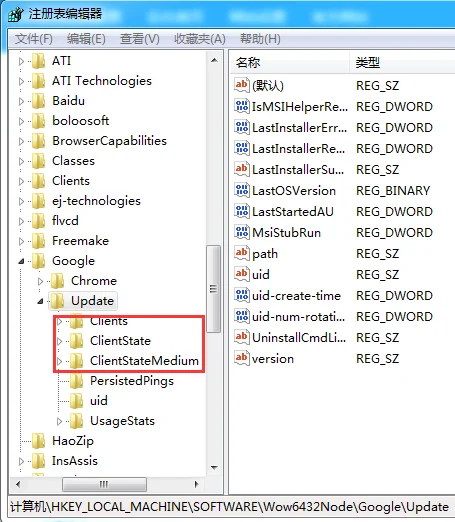Screen dimensions: 455x522
Task: Click the tree vertical scrollbar thumb
Action: [214, 289]
